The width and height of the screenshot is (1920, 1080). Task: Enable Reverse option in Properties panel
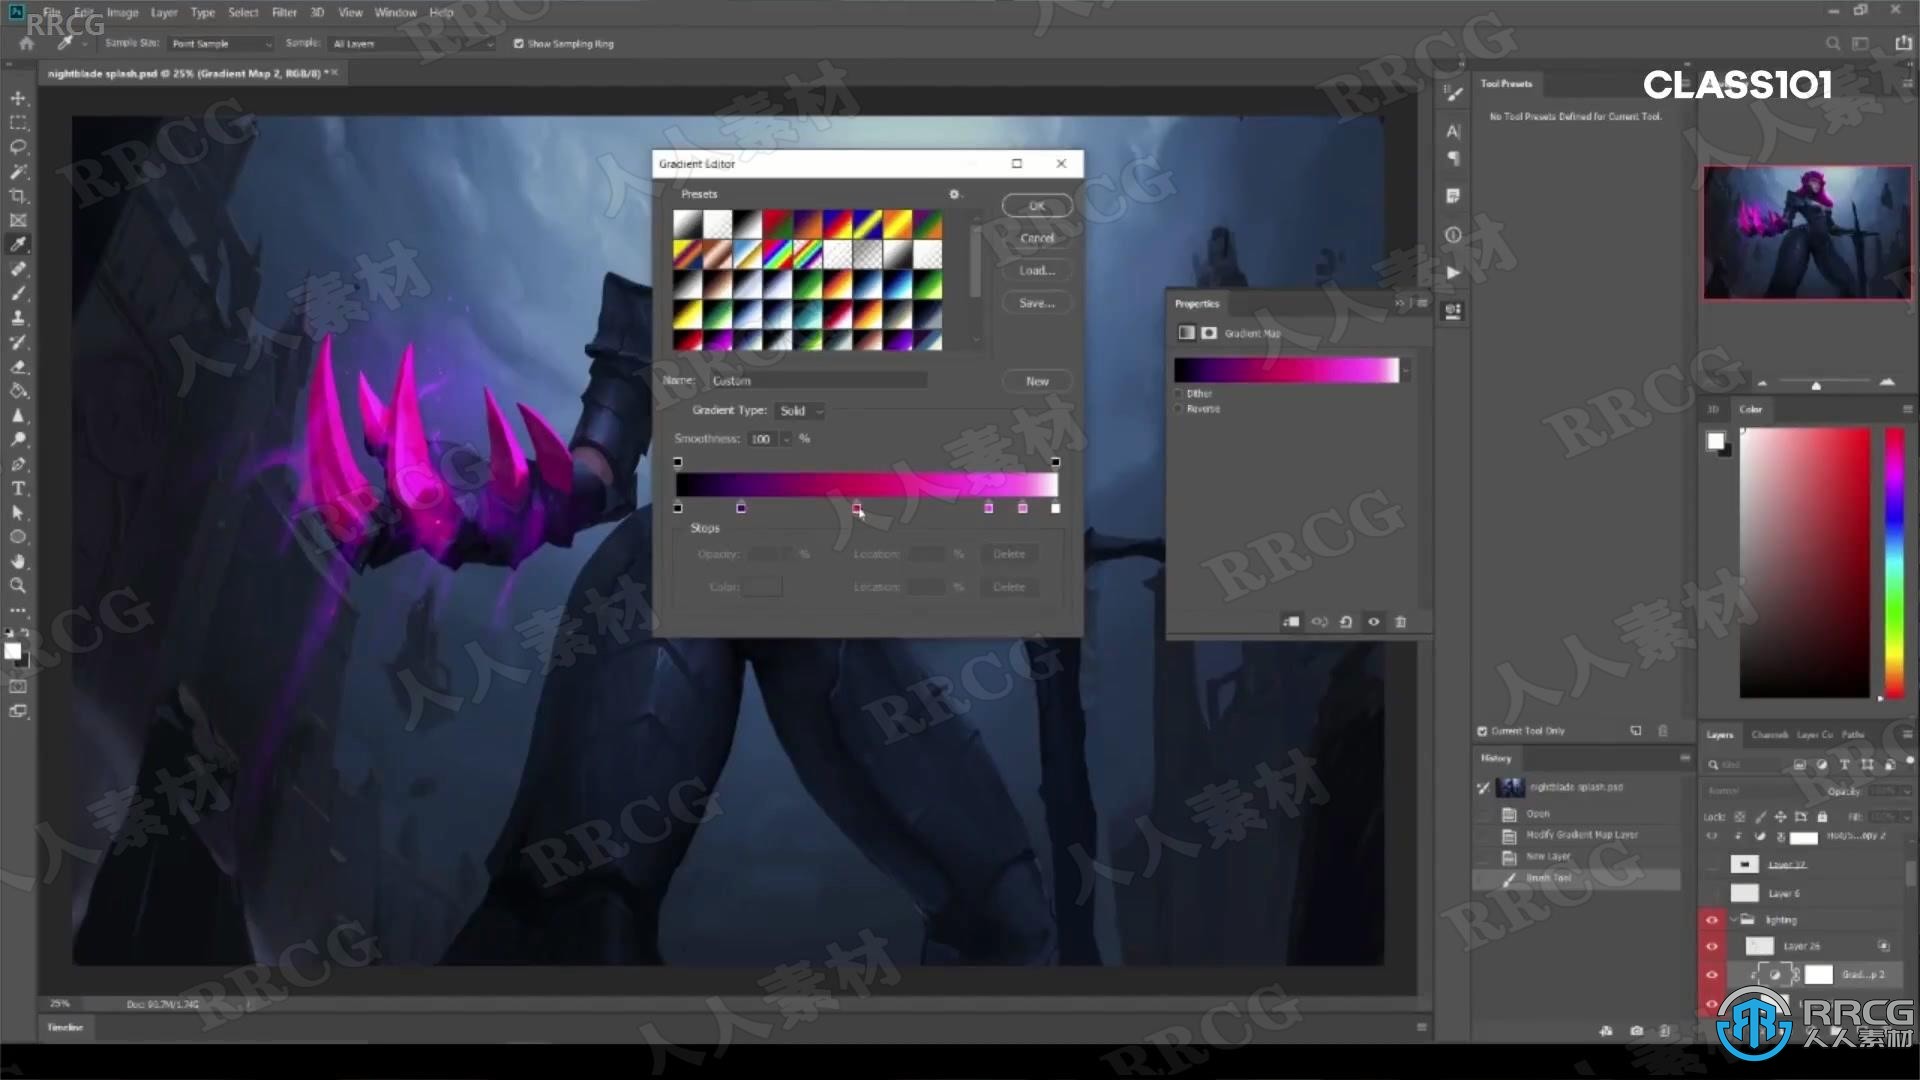(x=1179, y=409)
